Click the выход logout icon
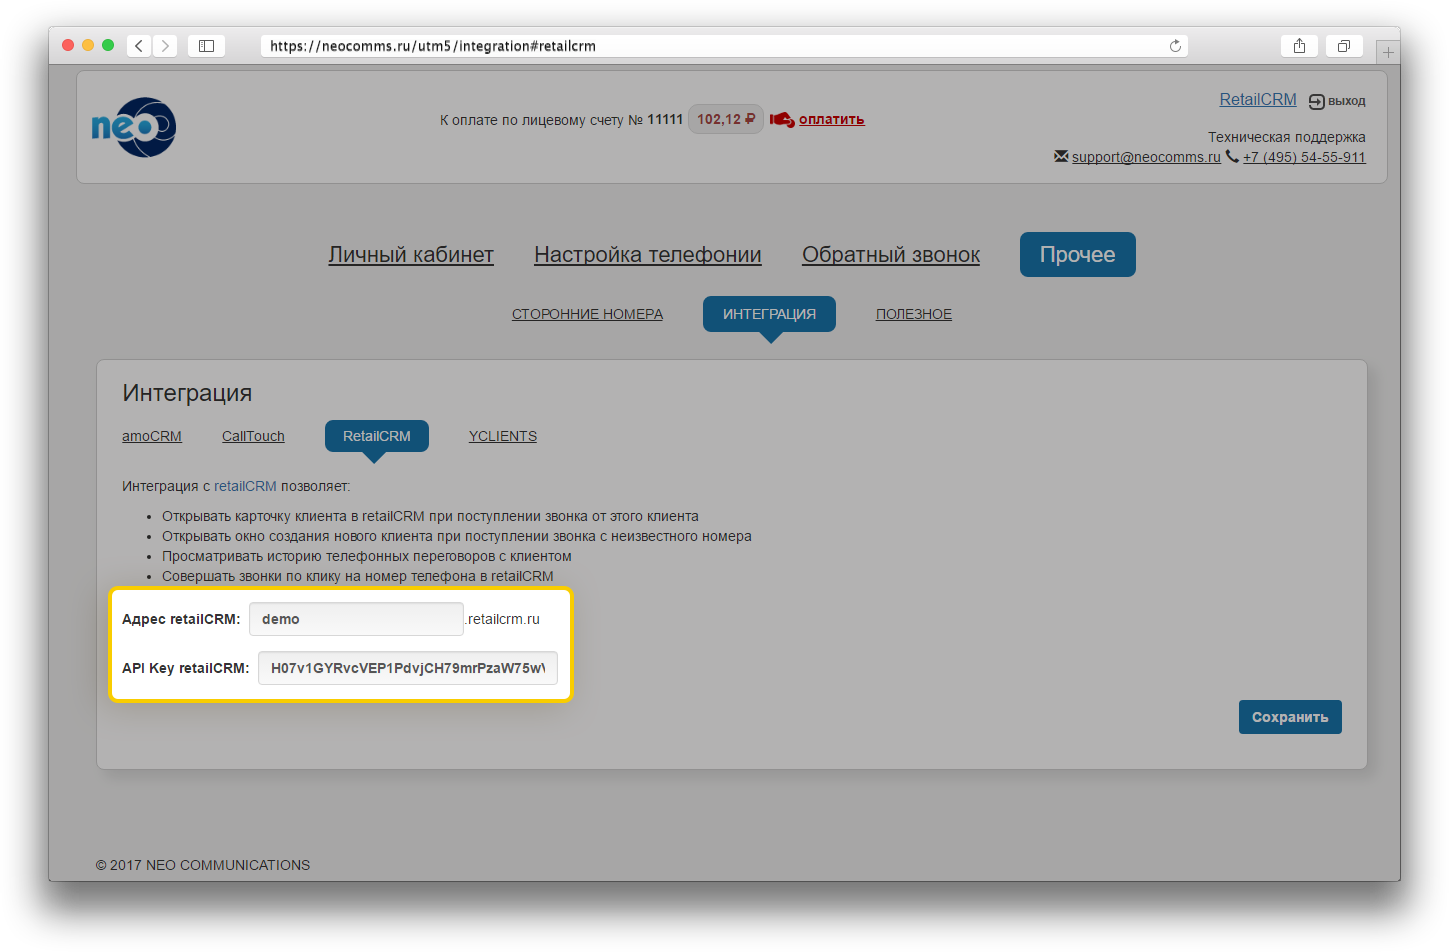This screenshot has width=1449, height=952. click(1317, 101)
